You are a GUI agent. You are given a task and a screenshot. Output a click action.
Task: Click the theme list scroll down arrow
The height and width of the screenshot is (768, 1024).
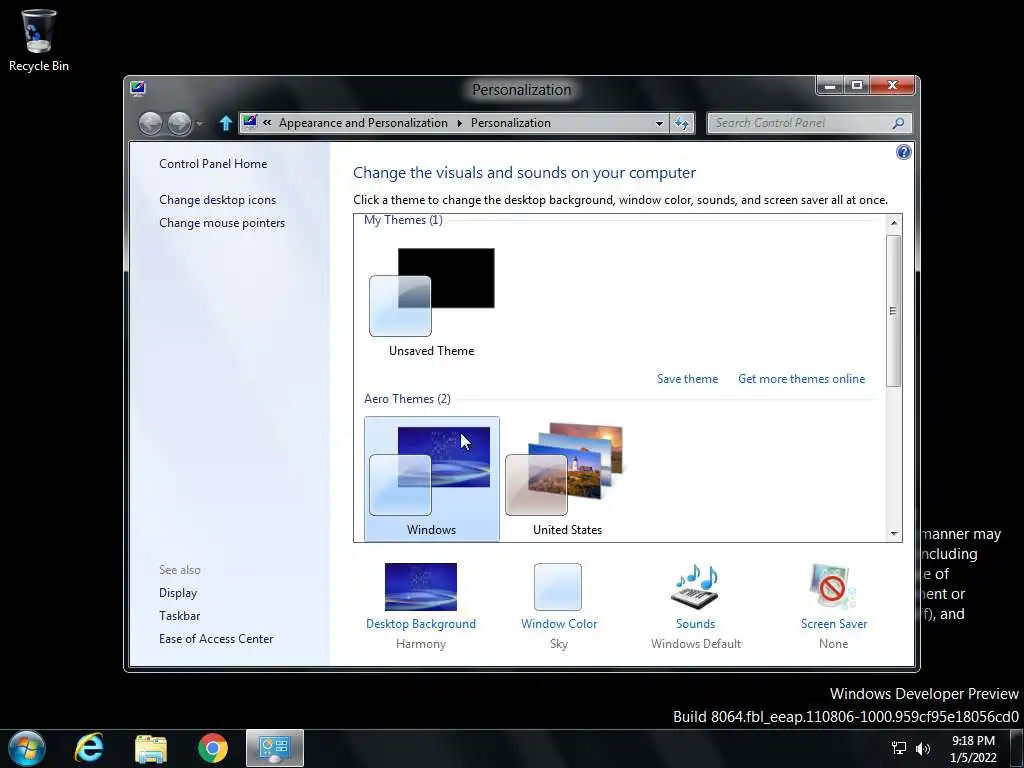tap(894, 534)
